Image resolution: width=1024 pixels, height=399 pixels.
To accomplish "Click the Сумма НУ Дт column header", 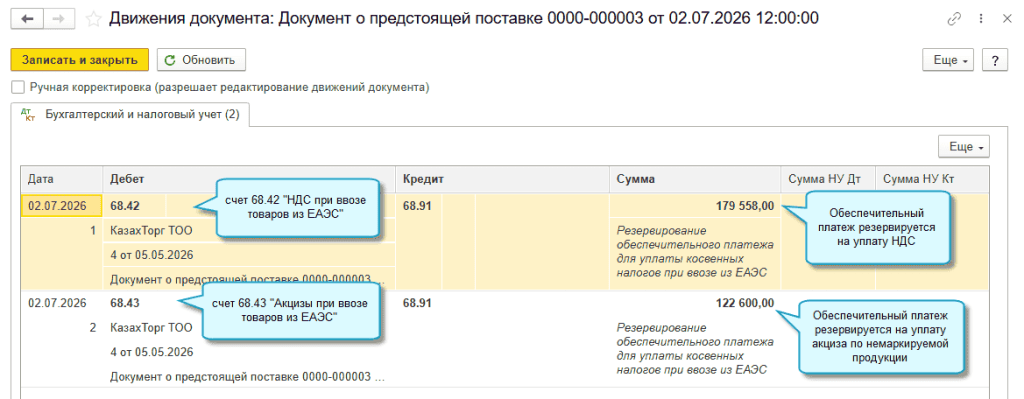I will pos(827,179).
